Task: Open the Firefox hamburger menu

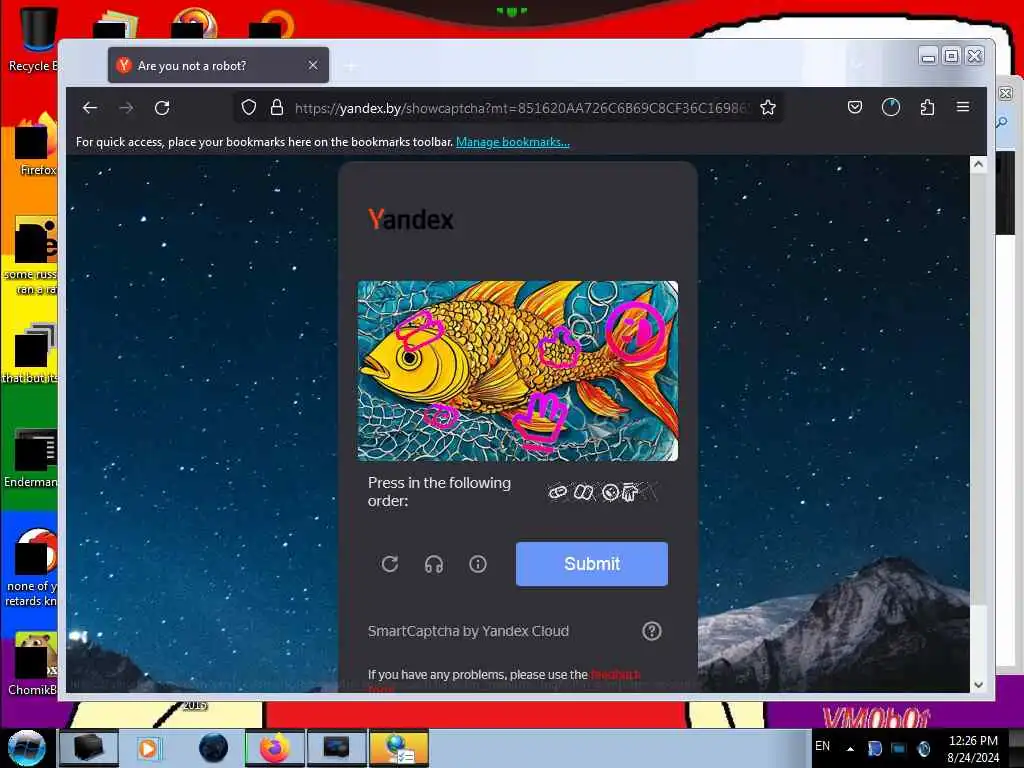Action: click(963, 106)
